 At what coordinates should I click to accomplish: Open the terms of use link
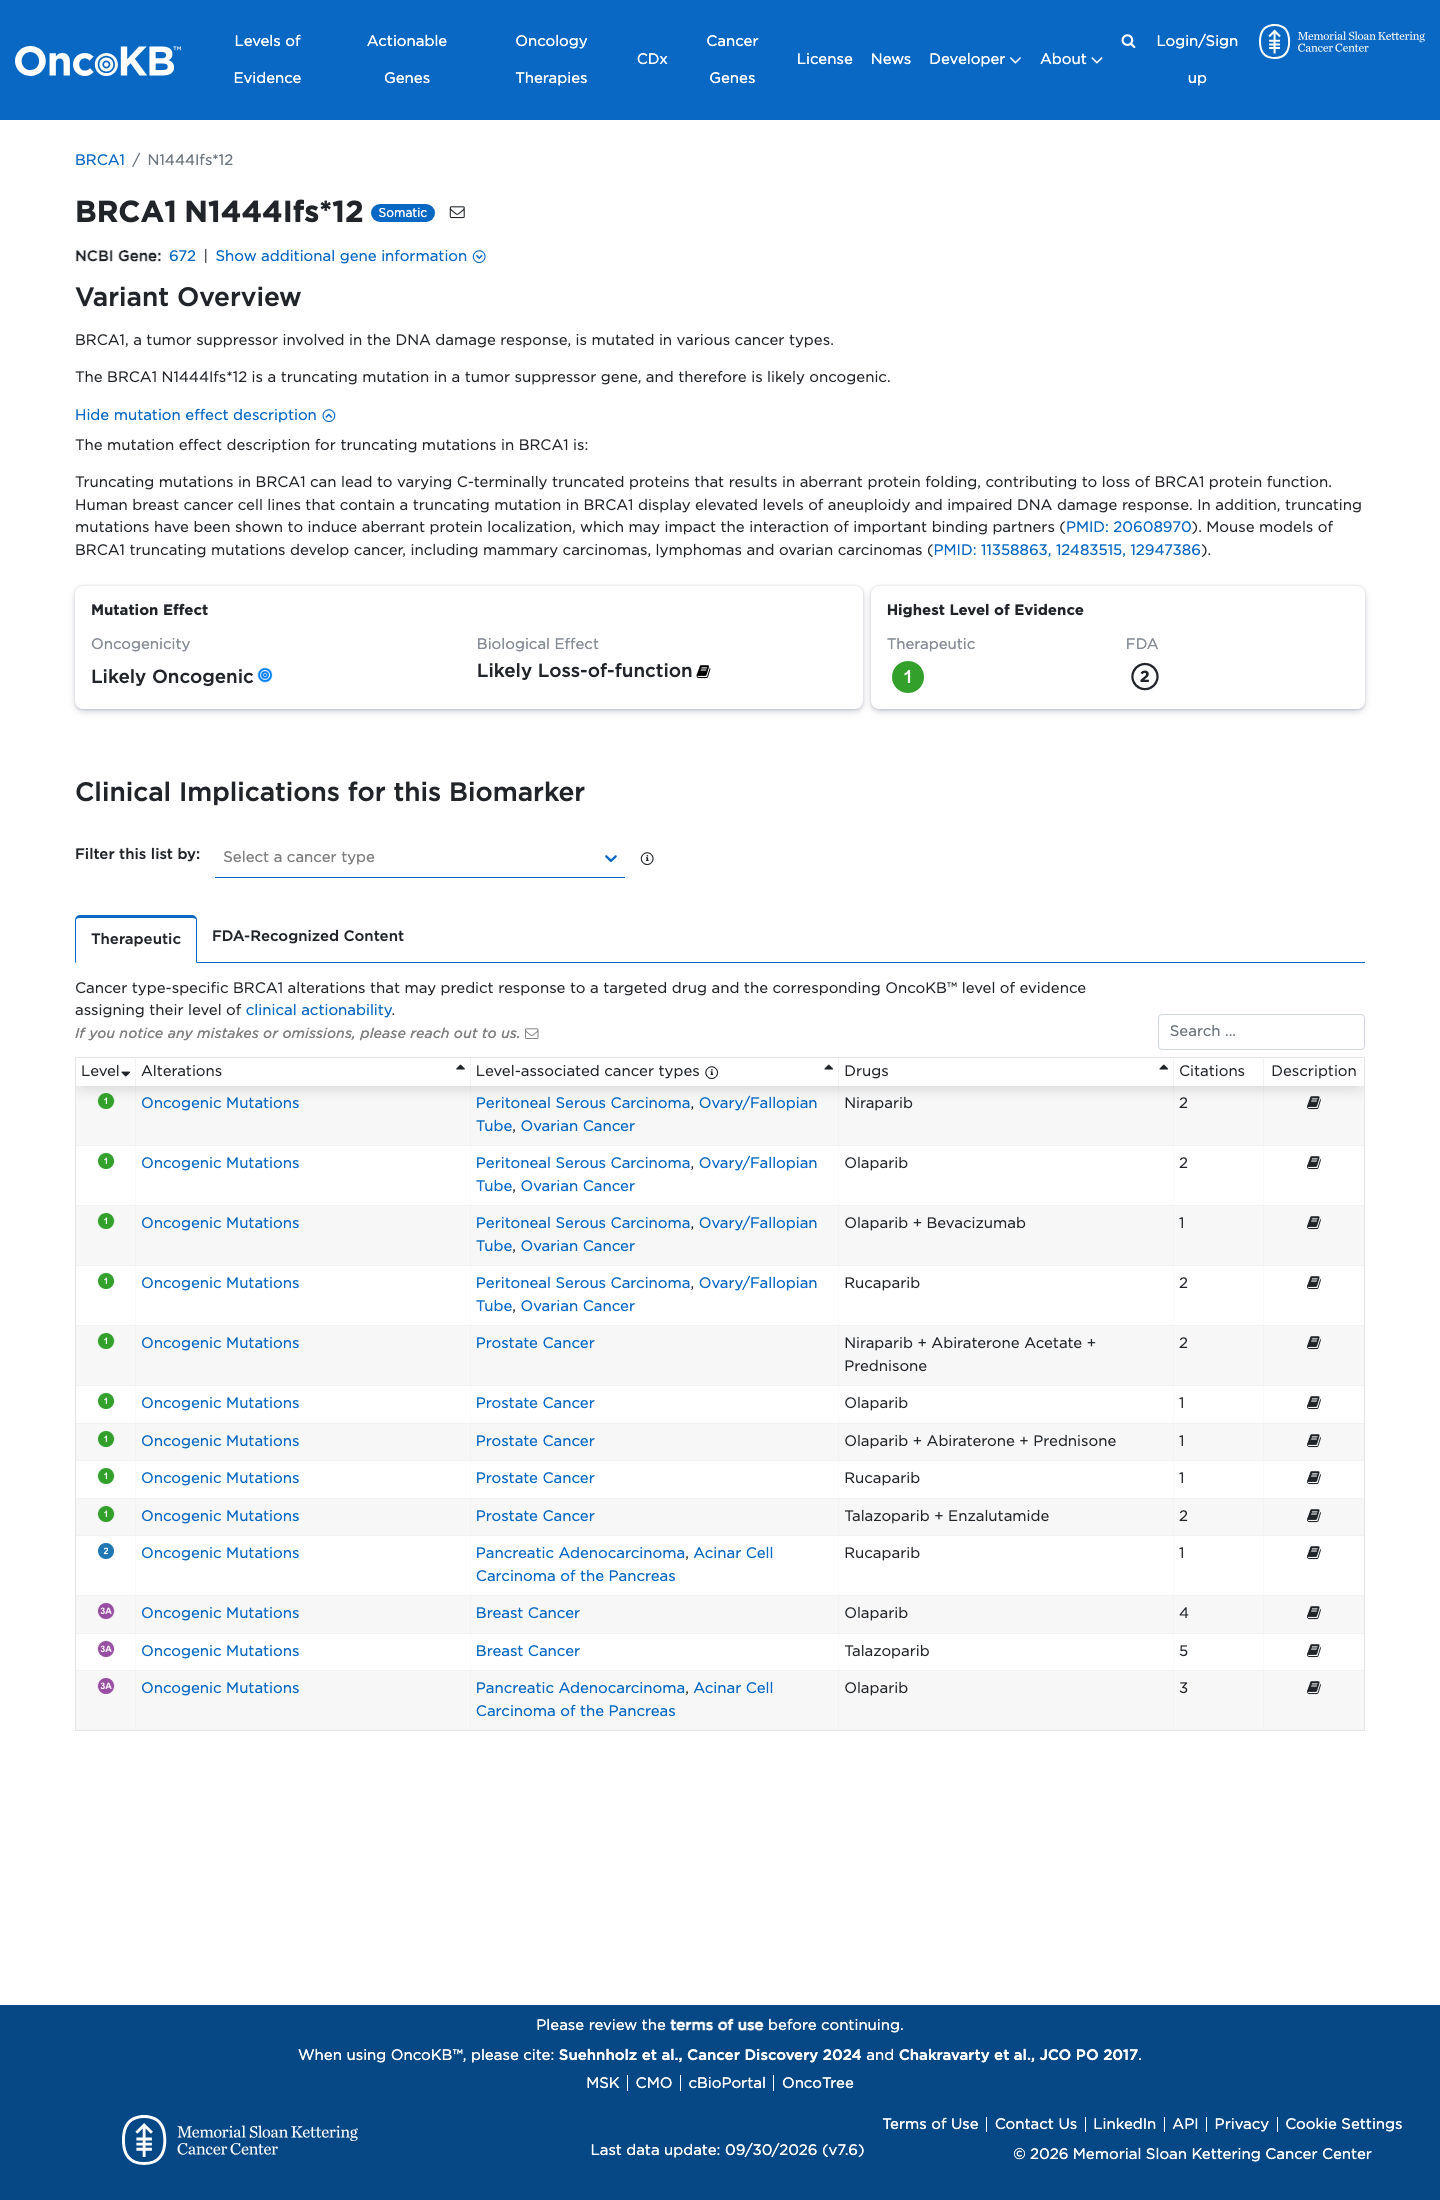[x=716, y=2025]
